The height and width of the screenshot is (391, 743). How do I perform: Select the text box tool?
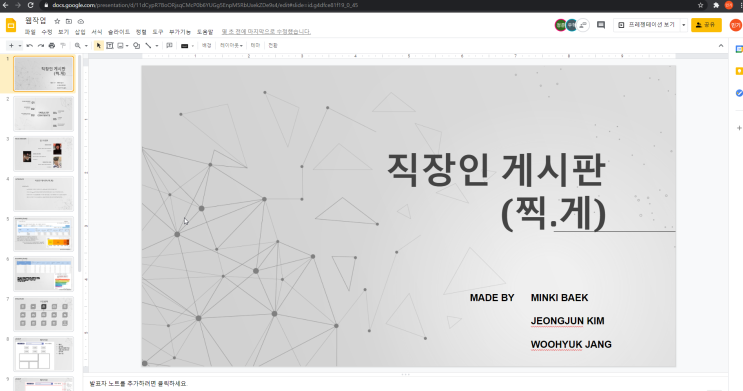pyautogui.click(x=109, y=45)
